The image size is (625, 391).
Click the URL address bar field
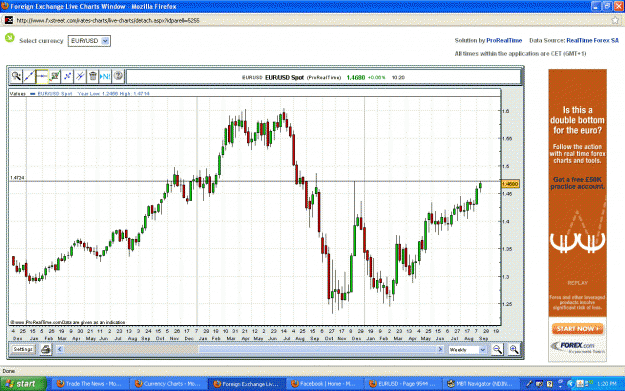coord(311,20)
